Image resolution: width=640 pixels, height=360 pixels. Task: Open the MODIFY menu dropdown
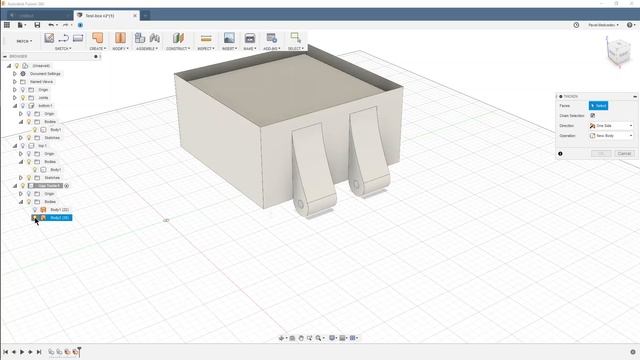pos(120,49)
